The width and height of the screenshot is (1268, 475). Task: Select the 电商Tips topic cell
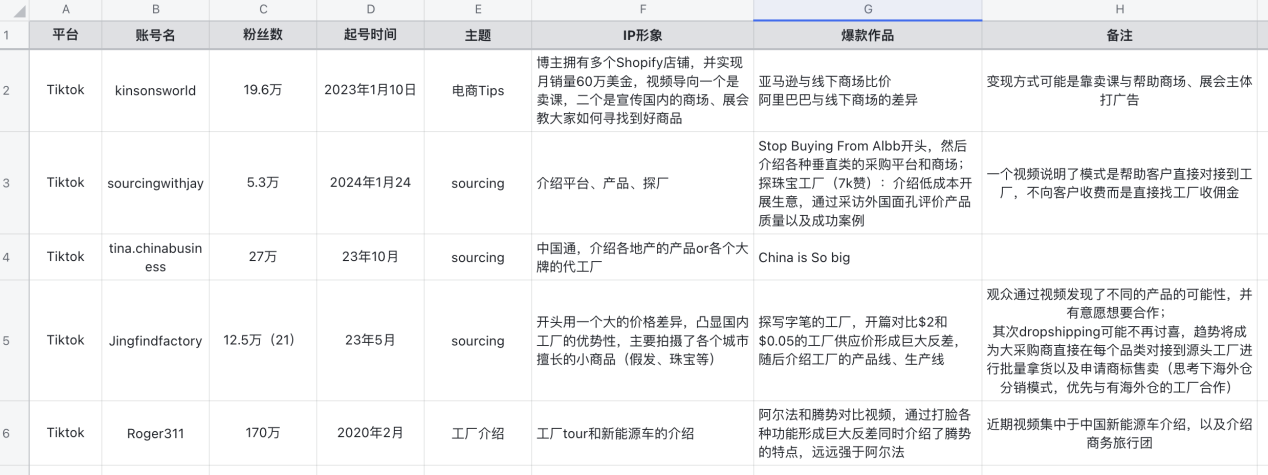478,90
